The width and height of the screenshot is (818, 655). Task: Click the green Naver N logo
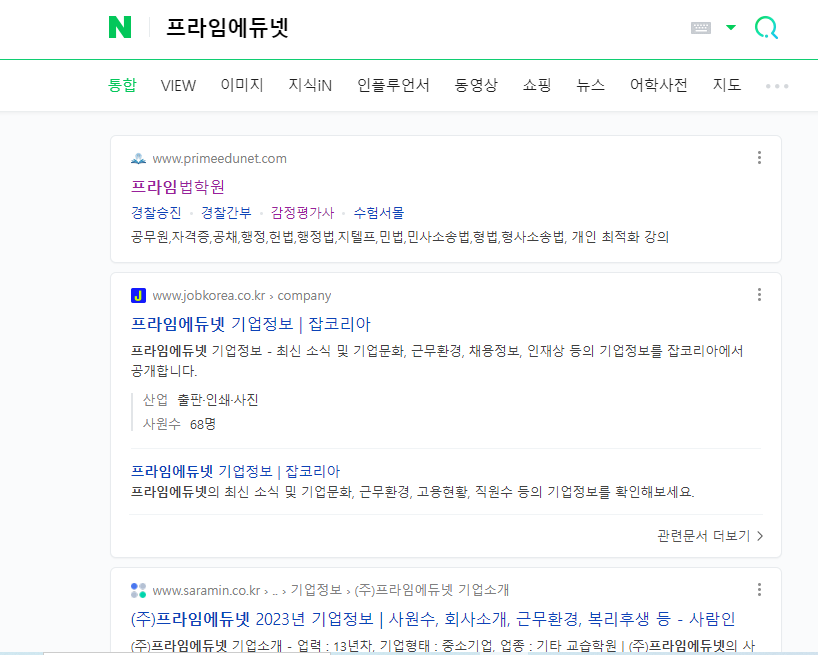(x=119, y=27)
